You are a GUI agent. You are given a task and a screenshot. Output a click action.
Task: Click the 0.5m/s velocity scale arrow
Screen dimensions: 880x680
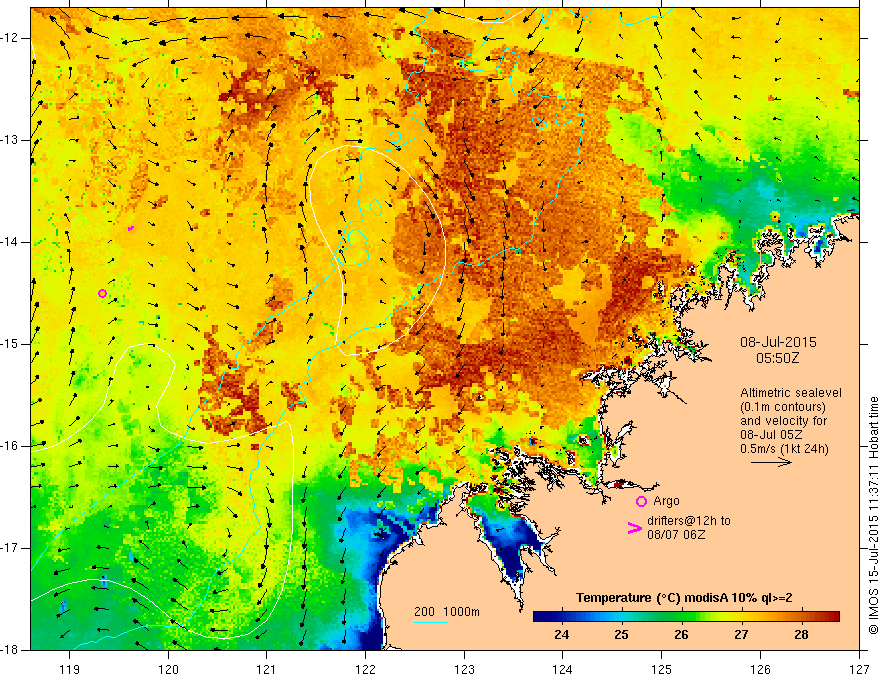[771, 462]
